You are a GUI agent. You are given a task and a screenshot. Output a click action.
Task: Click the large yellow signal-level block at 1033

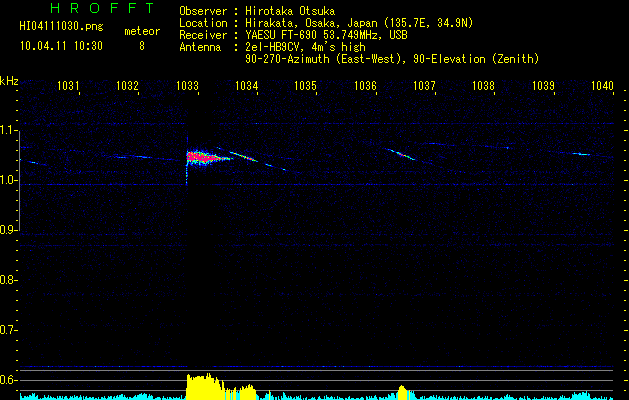[x=205, y=386]
